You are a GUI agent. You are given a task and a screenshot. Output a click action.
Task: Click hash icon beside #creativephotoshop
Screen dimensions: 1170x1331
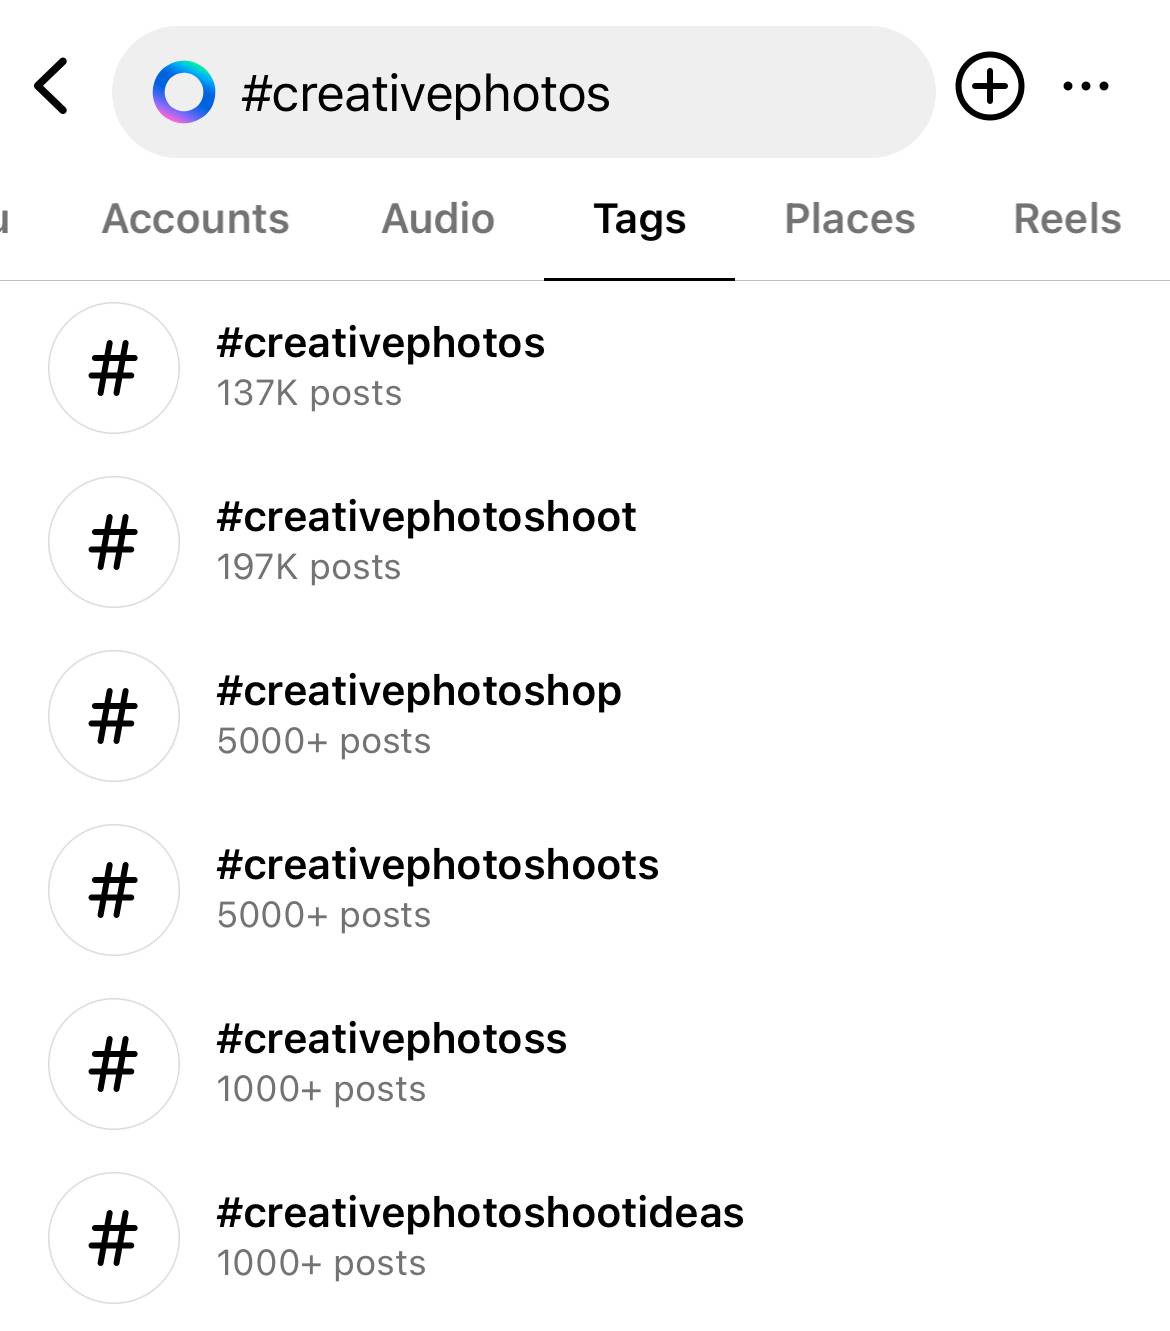pos(114,716)
